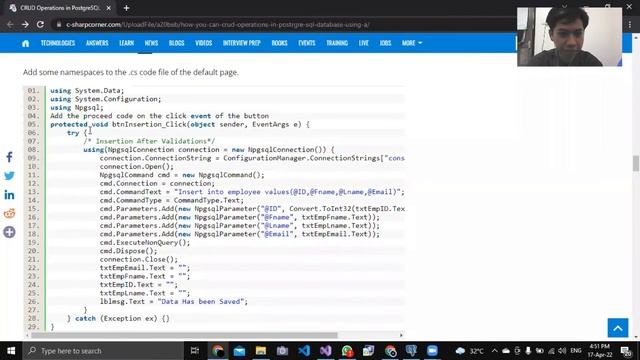This screenshot has height=360, width=640.
Task: Go back with browser back arrow
Action: point(10,24)
